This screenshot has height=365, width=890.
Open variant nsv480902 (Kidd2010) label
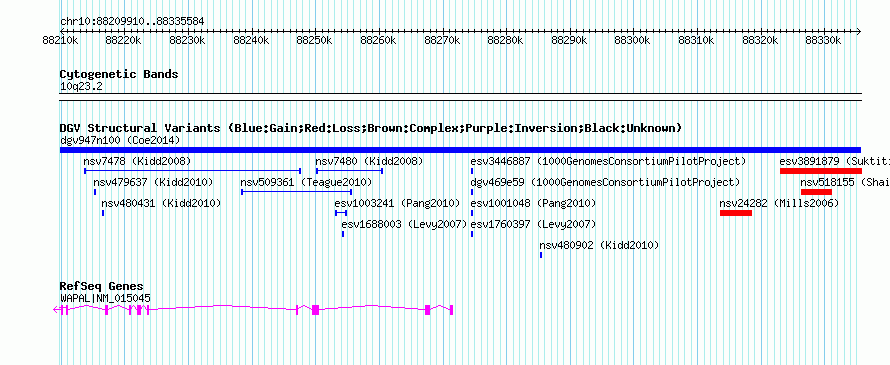pos(599,246)
